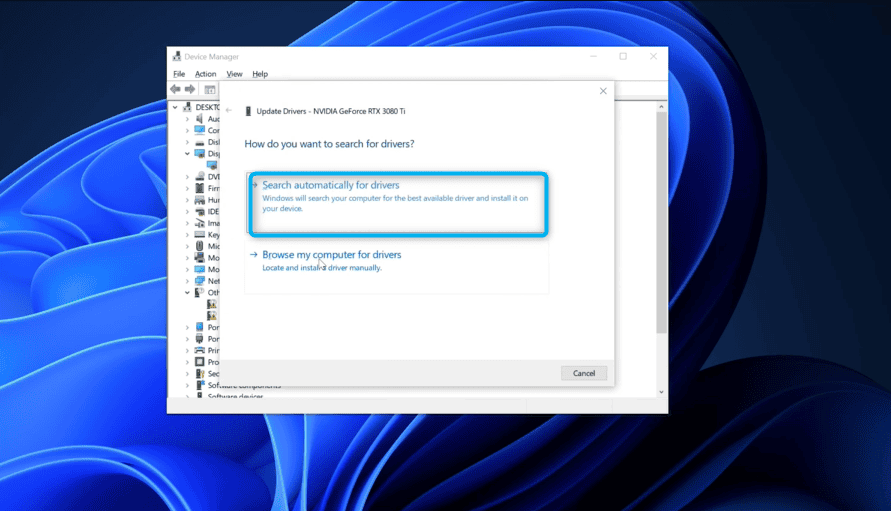Expand the Keyboards tree node
The height and width of the screenshot is (511, 891).
(x=187, y=235)
